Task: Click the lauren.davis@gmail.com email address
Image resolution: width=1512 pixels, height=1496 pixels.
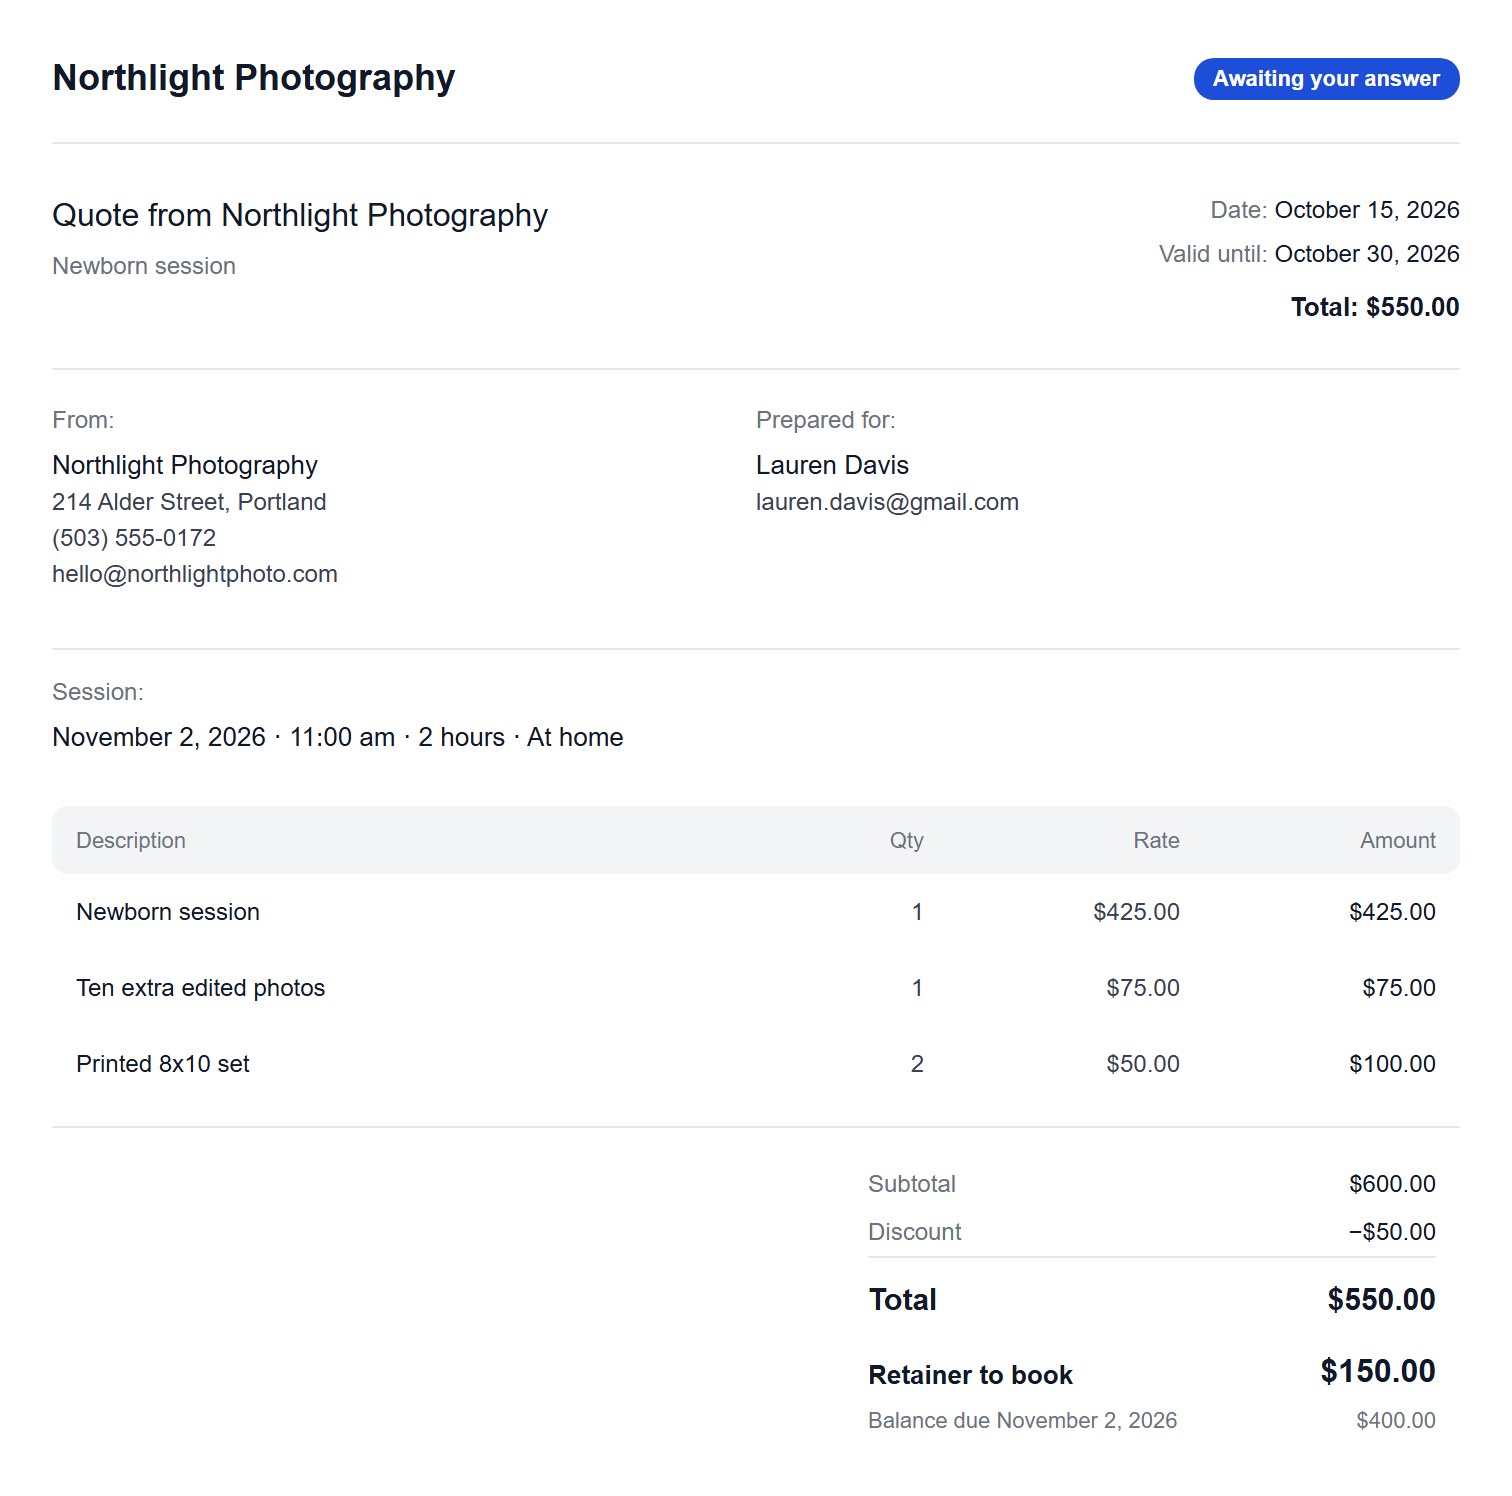Action: [887, 502]
